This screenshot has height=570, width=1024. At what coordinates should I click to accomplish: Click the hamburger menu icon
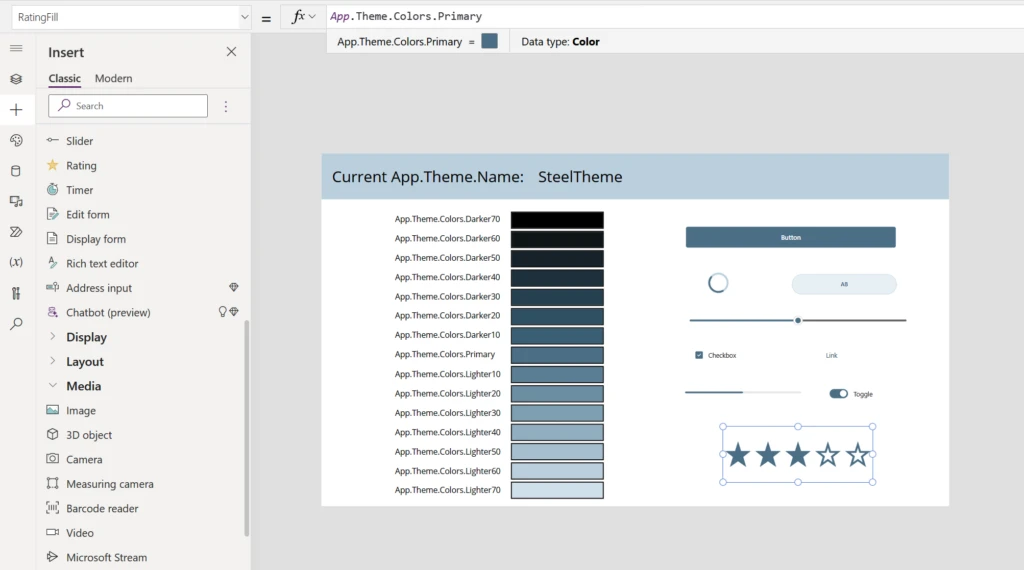coord(16,48)
